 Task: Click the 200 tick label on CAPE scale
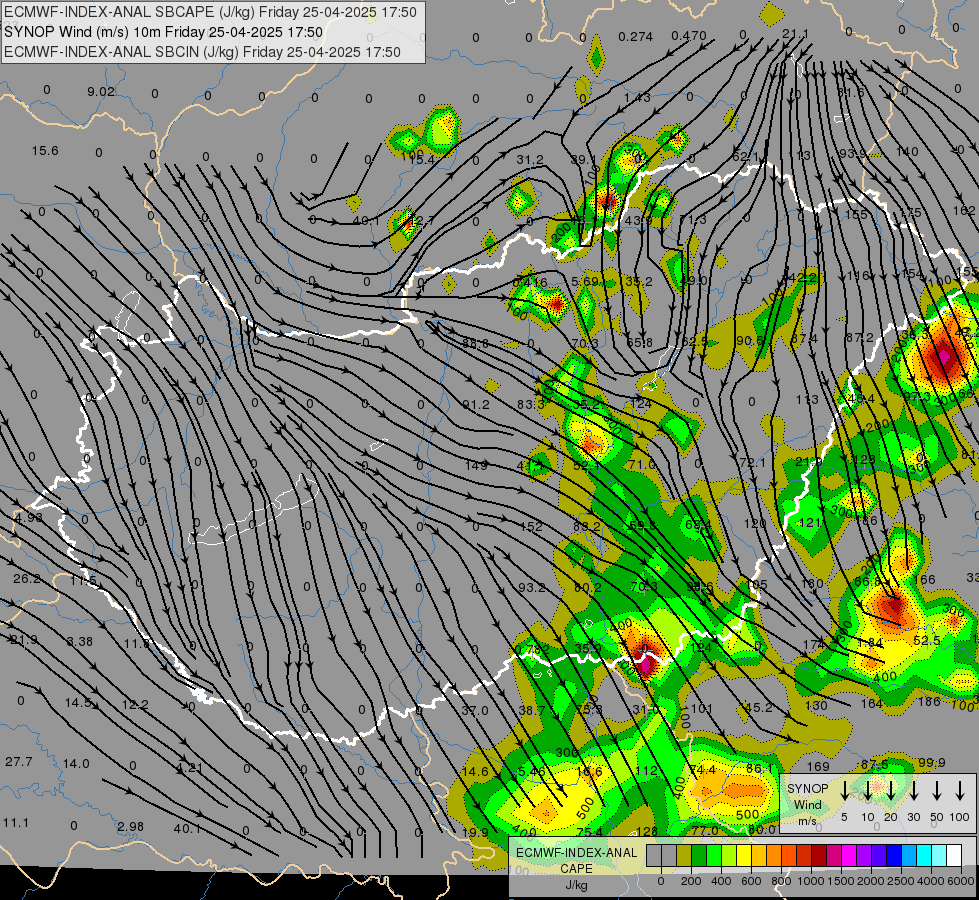coord(691,881)
